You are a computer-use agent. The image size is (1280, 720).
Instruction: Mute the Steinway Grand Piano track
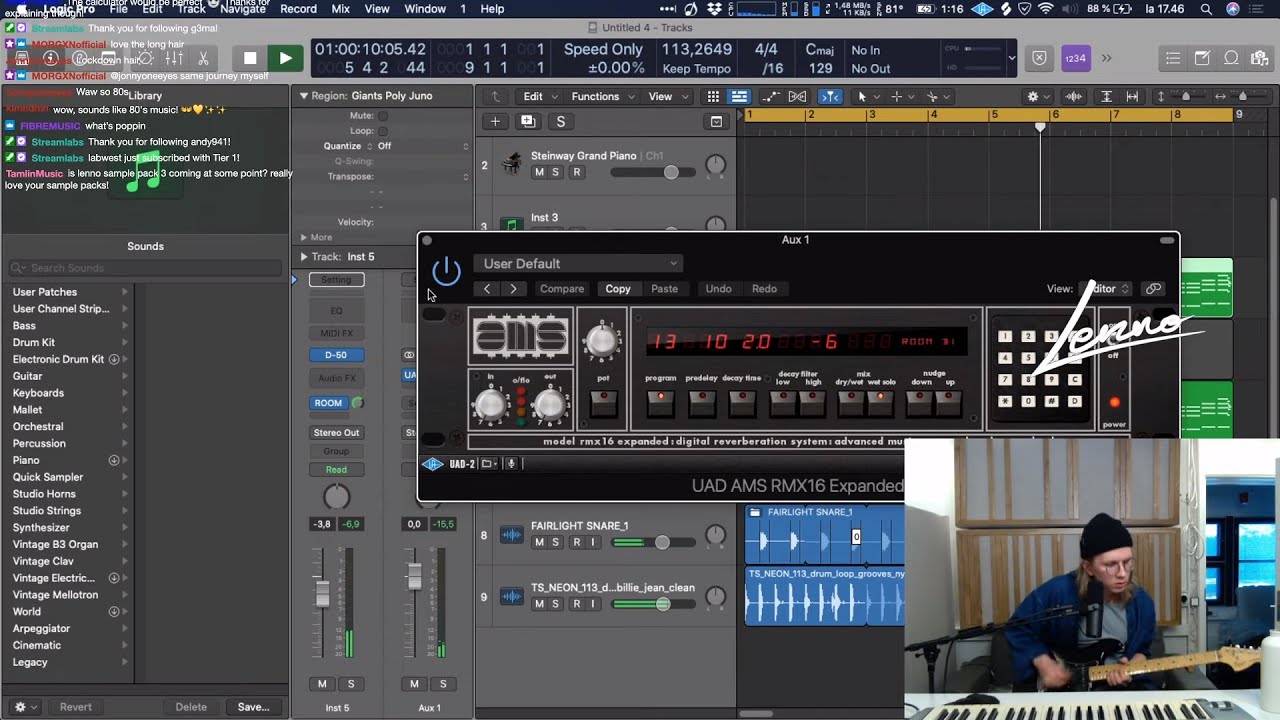click(539, 173)
